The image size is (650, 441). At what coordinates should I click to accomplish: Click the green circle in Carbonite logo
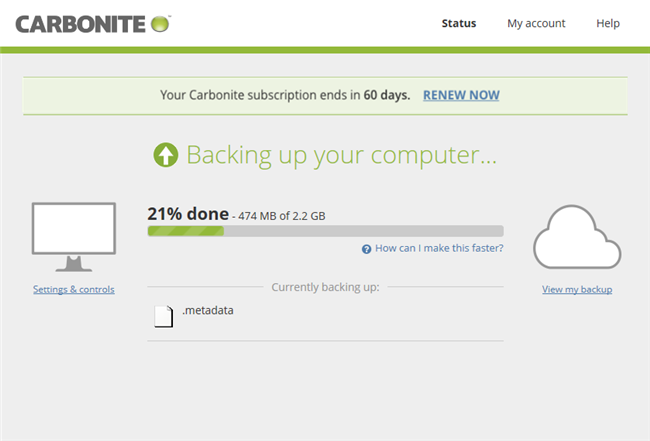[x=157, y=23]
